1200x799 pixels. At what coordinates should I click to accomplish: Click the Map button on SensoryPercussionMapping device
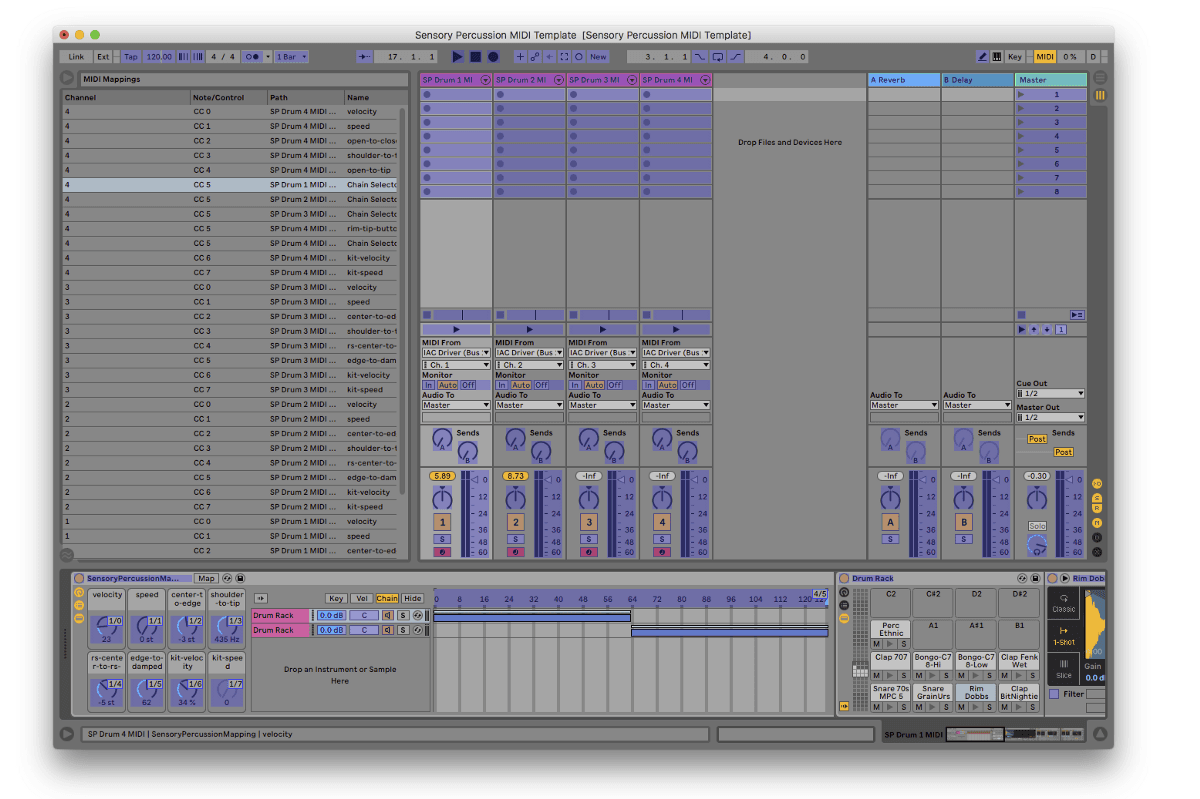click(206, 579)
